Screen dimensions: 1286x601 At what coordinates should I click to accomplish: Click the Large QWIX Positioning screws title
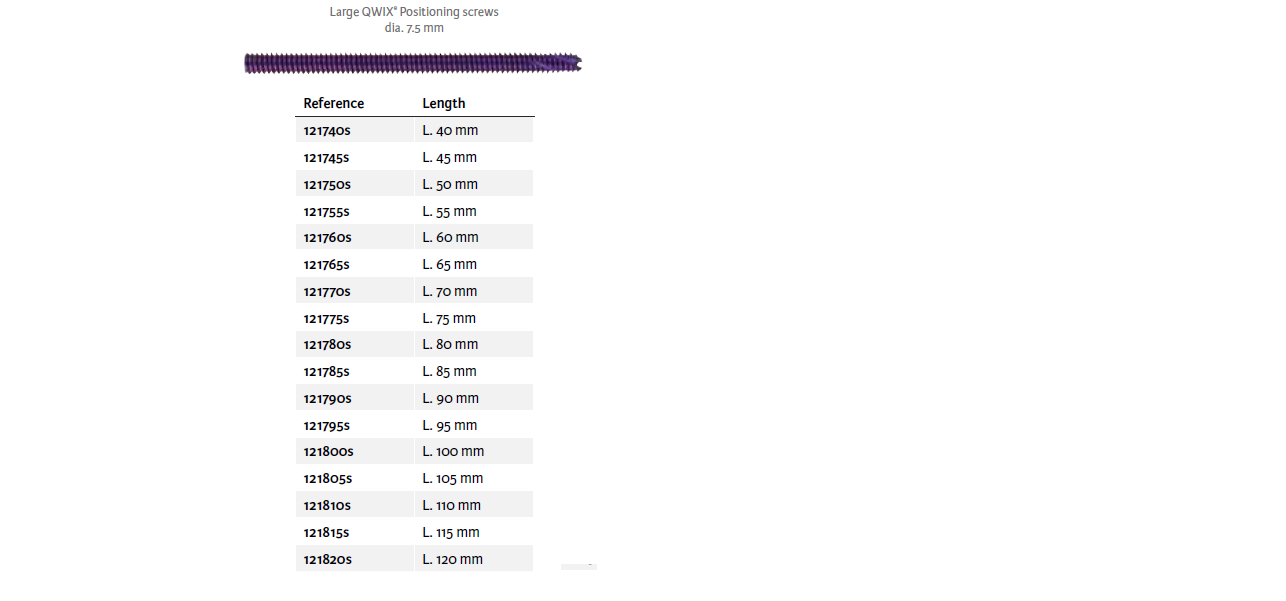[x=414, y=12]
